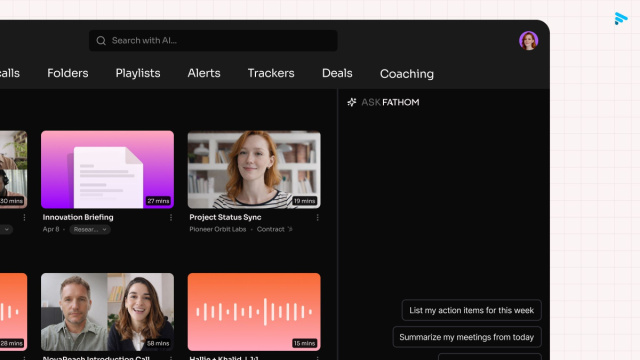The width and height of the screenshot is (640, 360).
Task: Expand the Resear... tag dropdown
Action: point(90,229)
